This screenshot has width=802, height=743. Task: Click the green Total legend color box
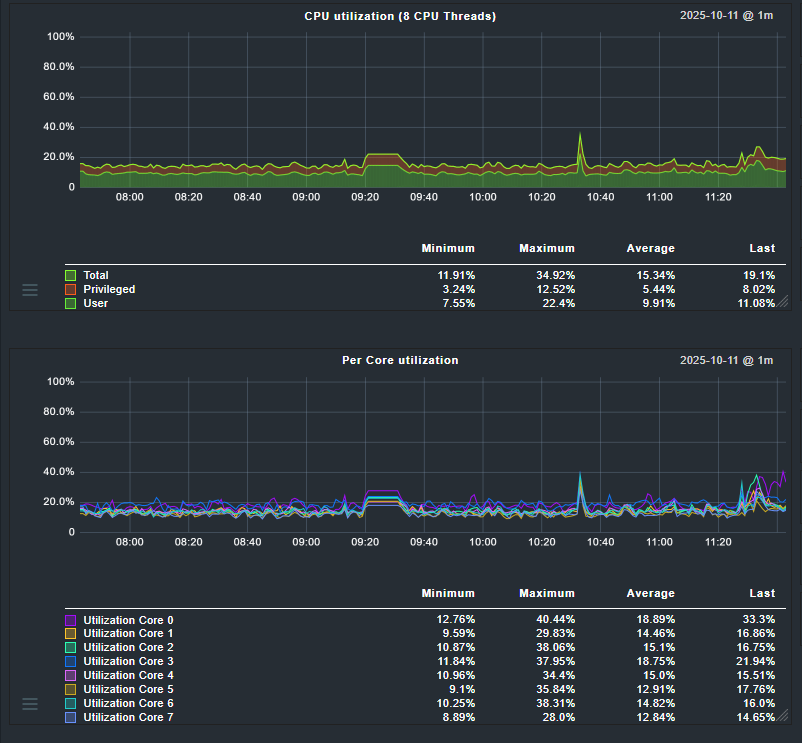(x=71, y=275)
